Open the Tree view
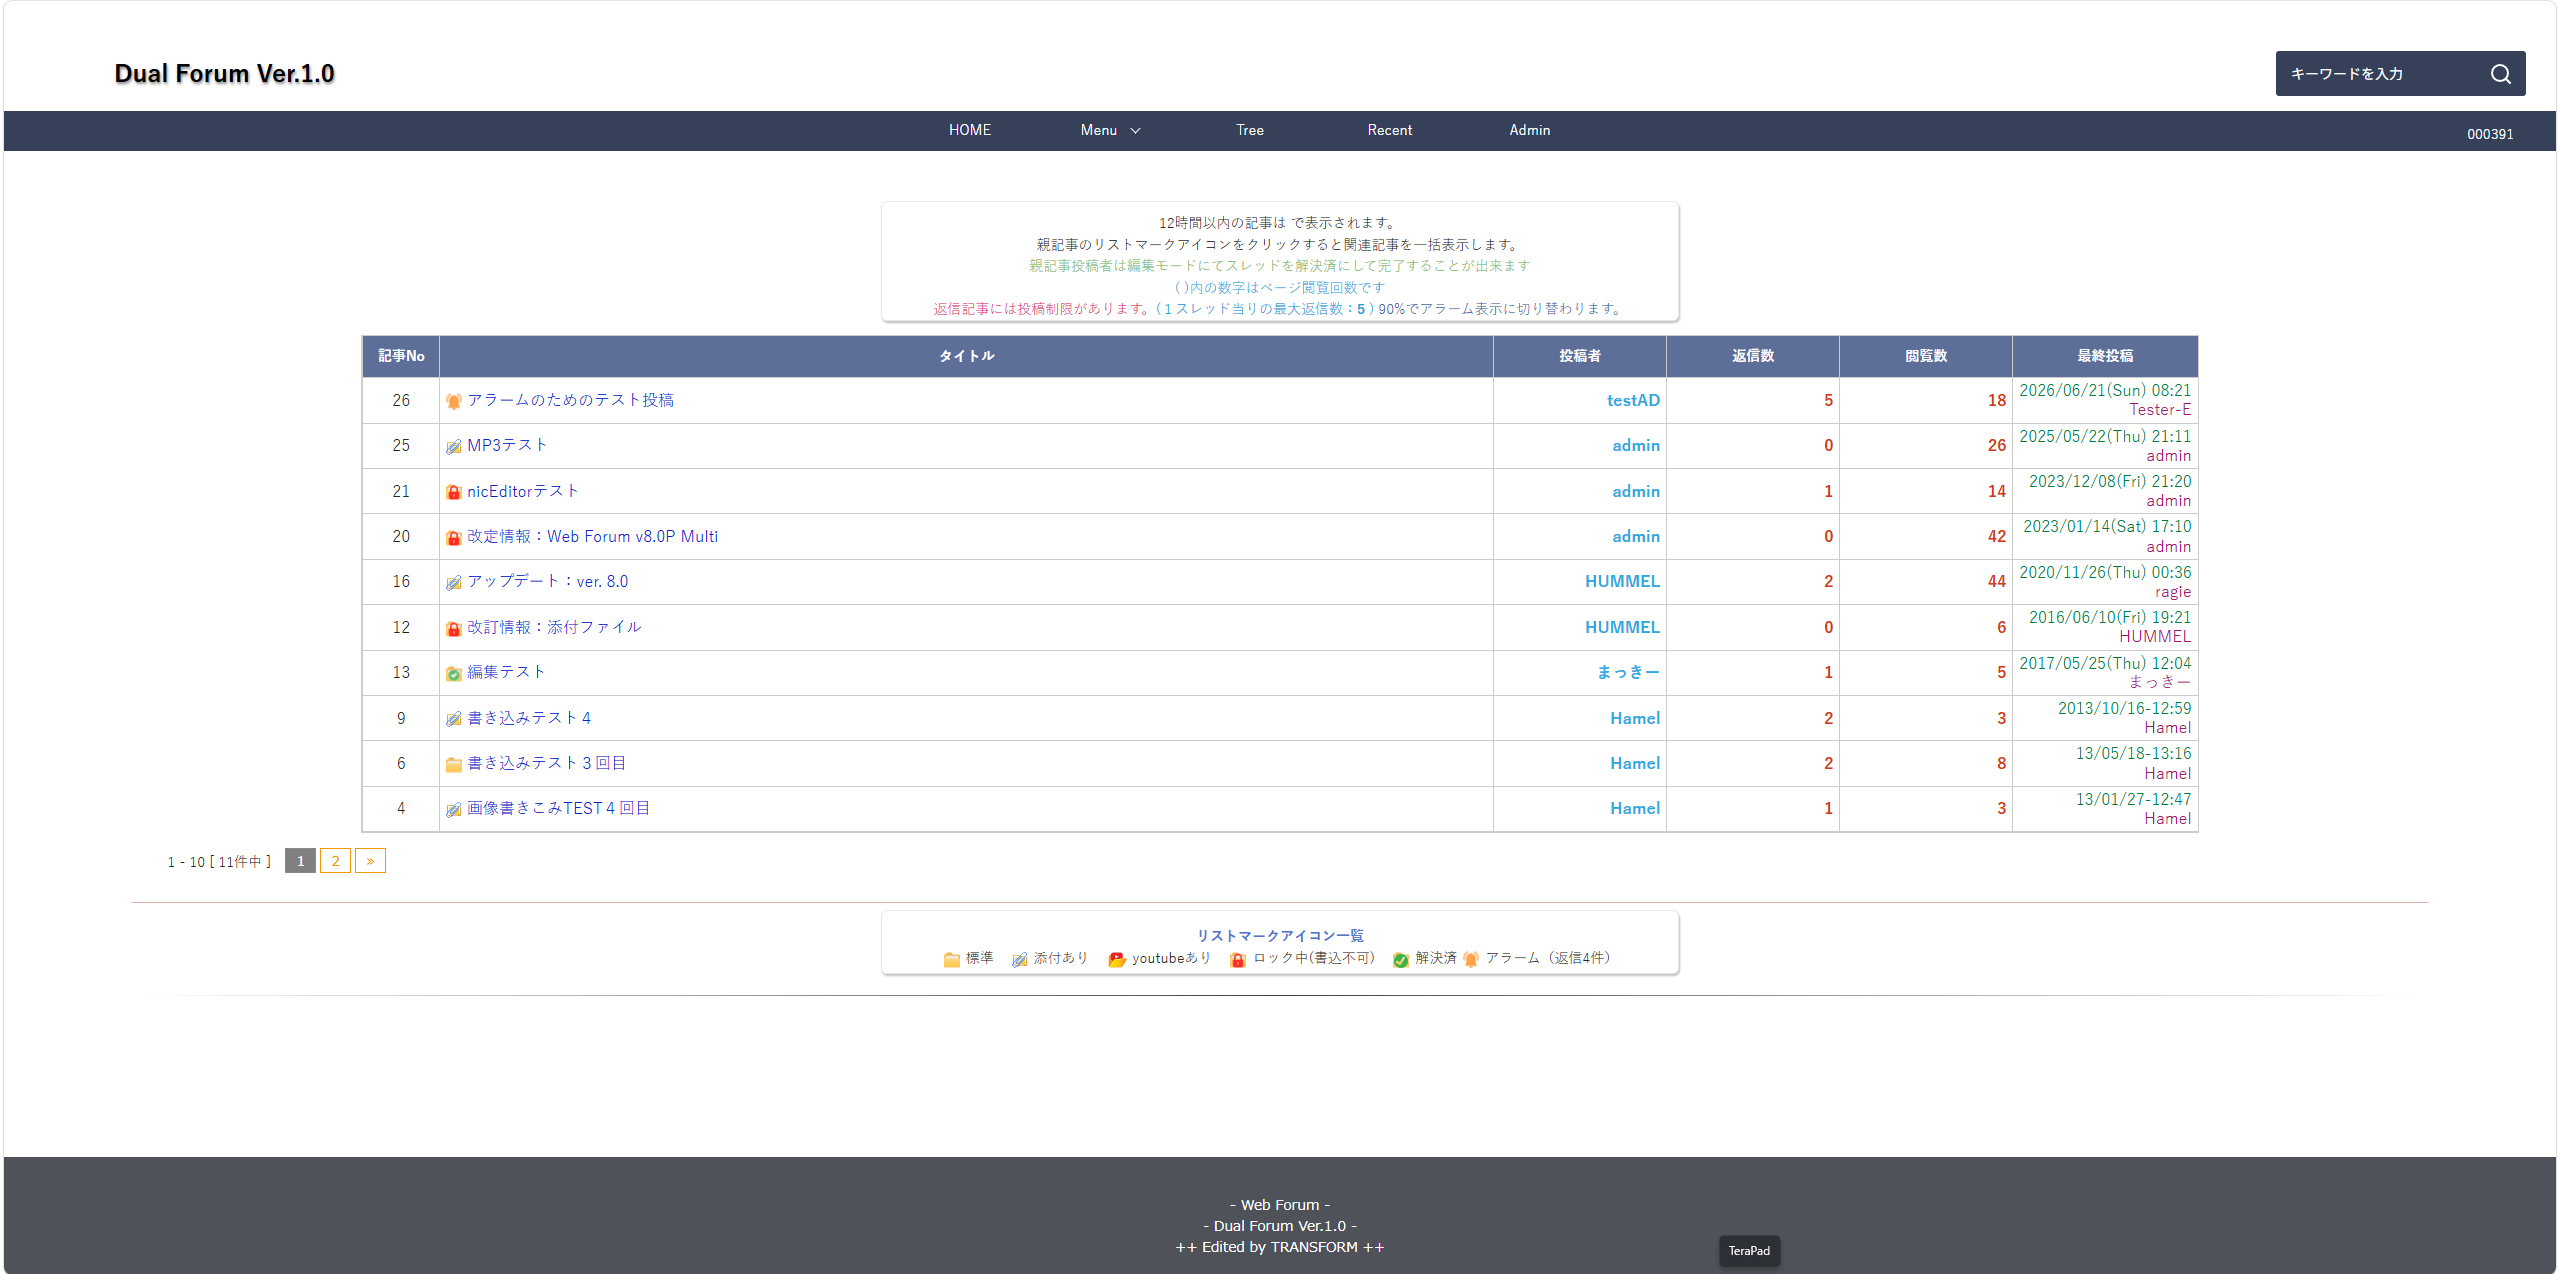The height and width of the screenshot is (1274, 2560). click(x=1250, y=130)
